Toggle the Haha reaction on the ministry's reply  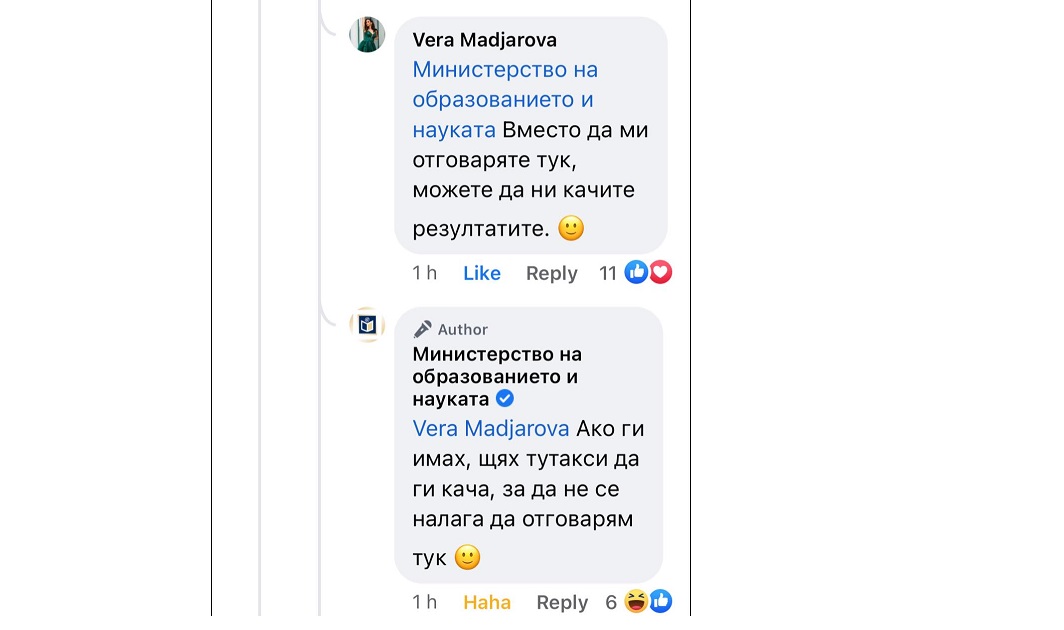pyautogui.click(x=487, y=601)
